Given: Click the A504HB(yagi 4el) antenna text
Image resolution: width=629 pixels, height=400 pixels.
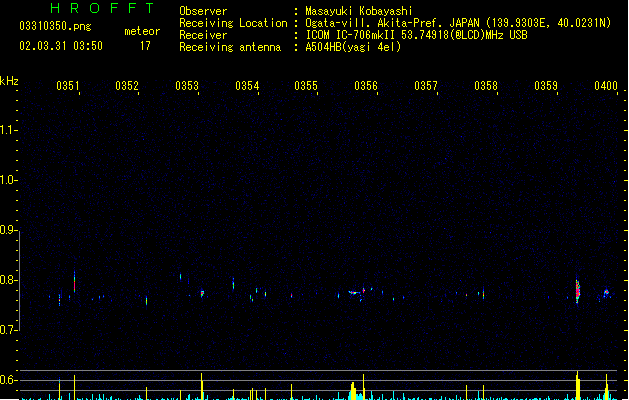Looking at the screenshot, I should click(353, 47).
